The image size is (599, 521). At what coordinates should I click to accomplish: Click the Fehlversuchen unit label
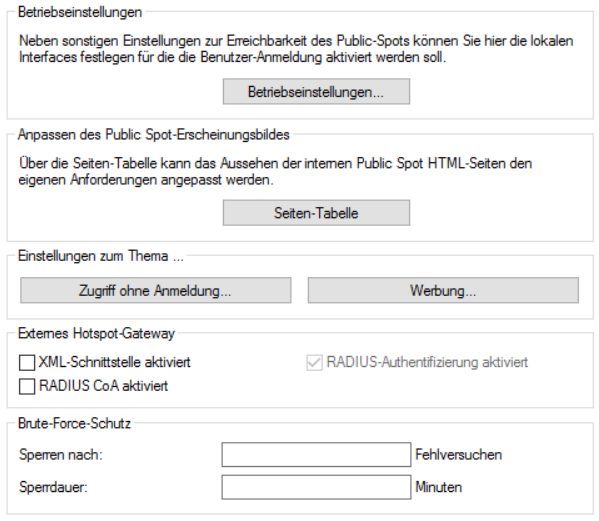458,455
